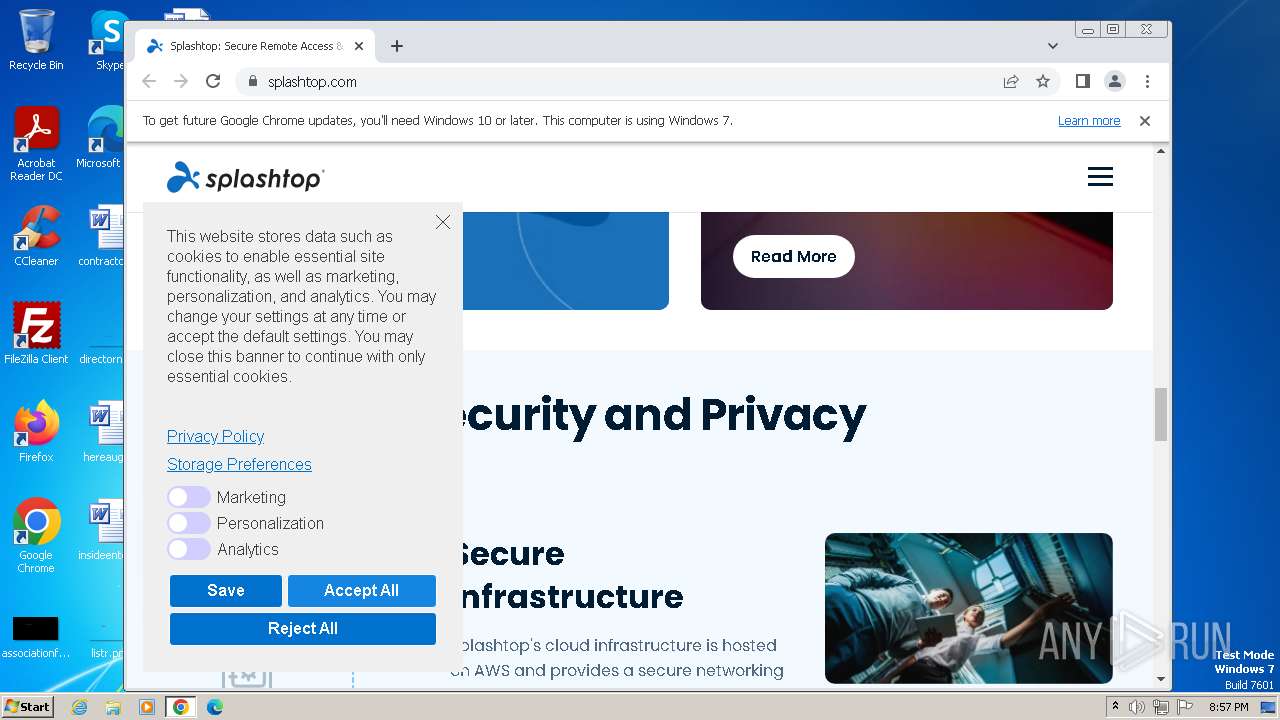Toggle the Chrome side panel
Viewport: 1280px width, 720px height.
[1082, 82]
